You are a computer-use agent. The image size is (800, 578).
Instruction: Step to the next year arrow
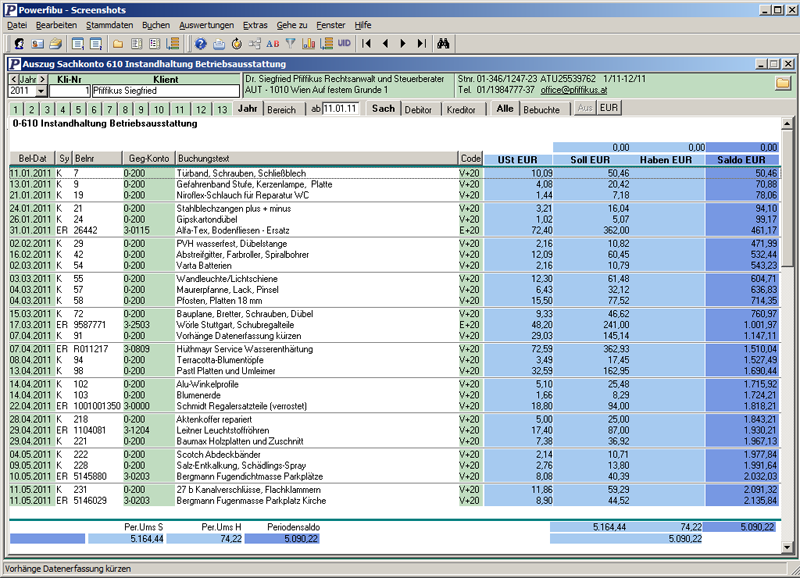tap(44, 78)
